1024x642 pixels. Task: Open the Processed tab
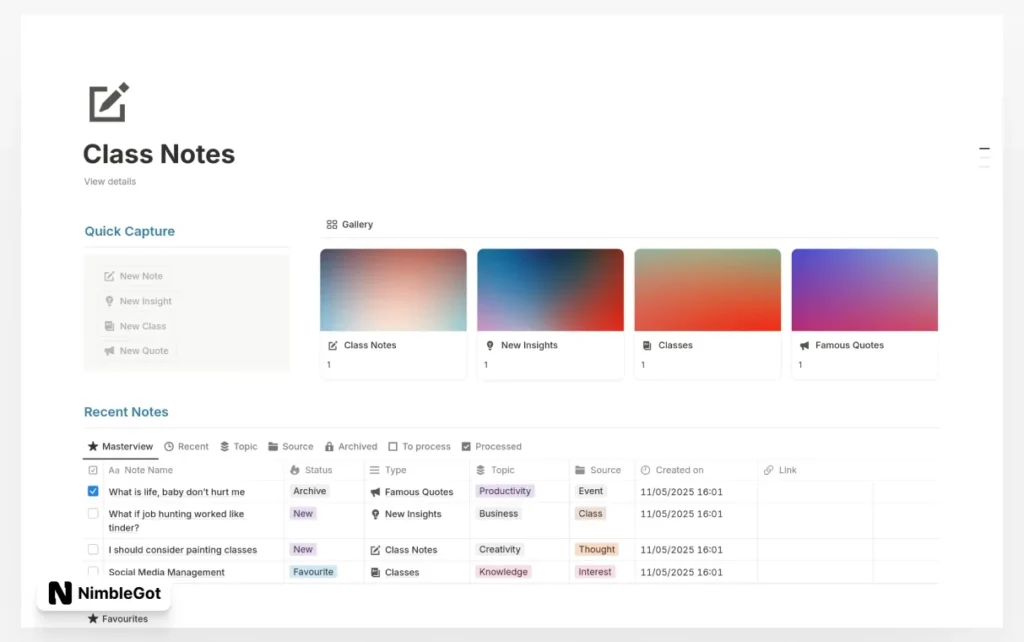491,447
